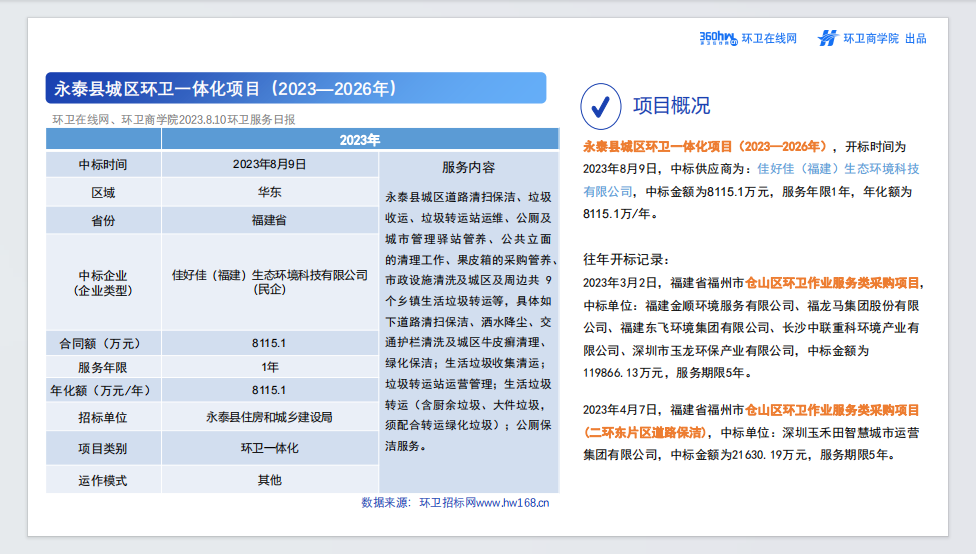Click the blue project title banner

[296, 88]
